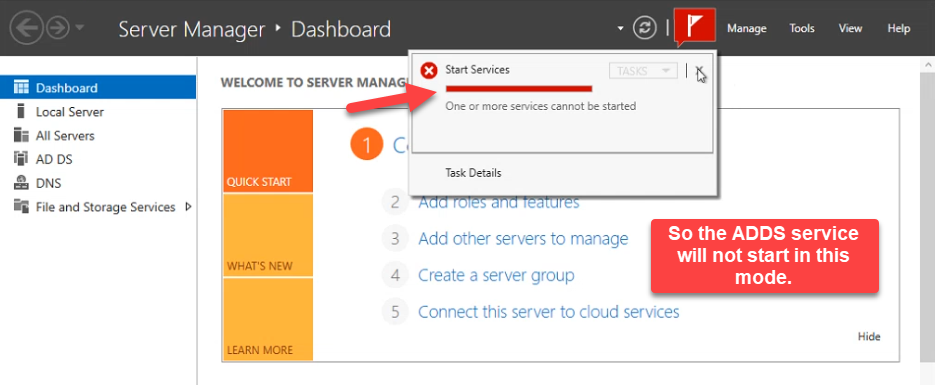Open the Tools menu

802,29
